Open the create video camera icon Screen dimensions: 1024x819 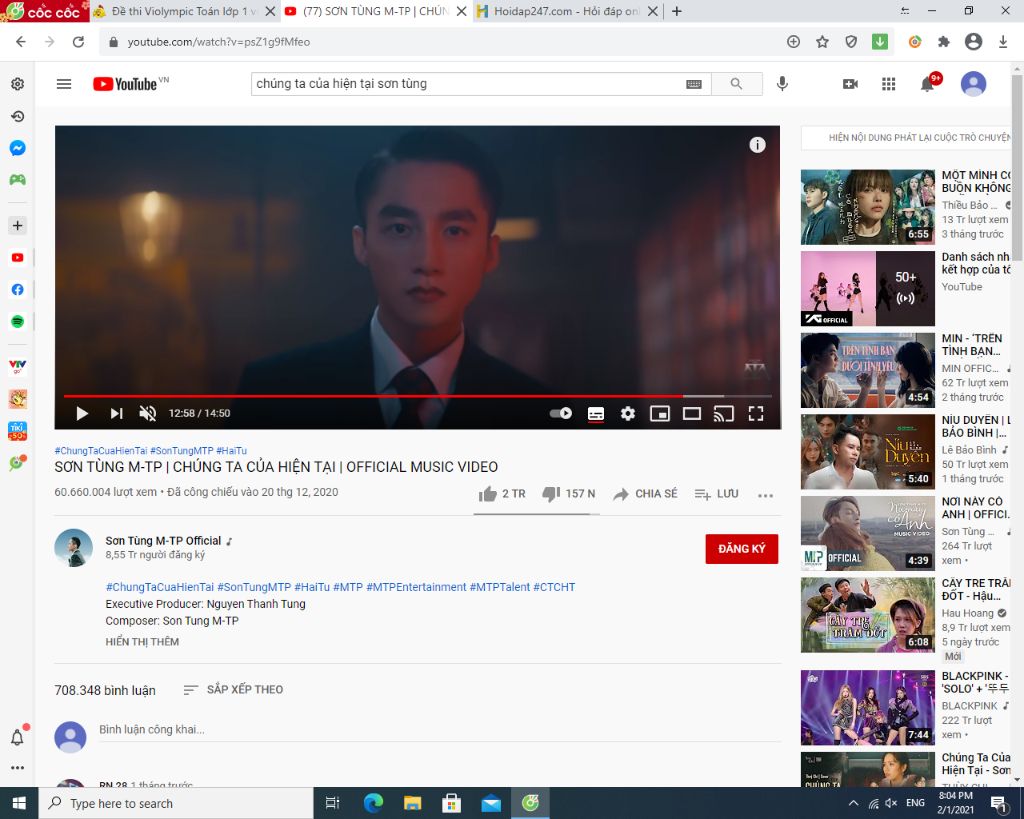point(850,84)
